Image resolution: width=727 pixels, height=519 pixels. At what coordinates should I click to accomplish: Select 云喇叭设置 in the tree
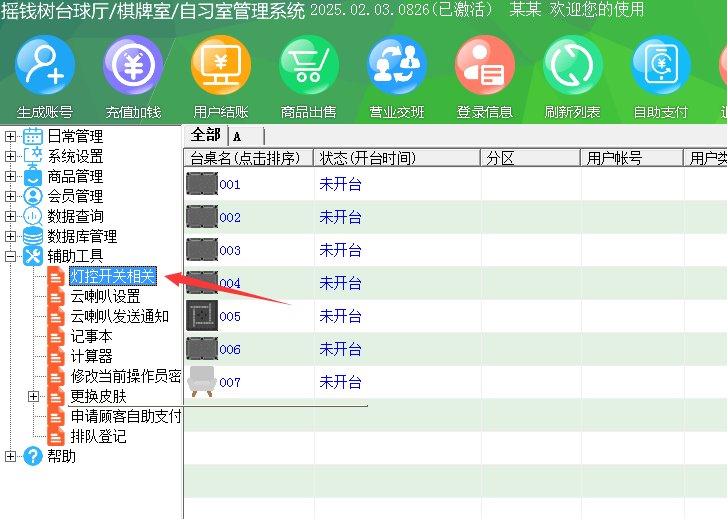(105, 296)
